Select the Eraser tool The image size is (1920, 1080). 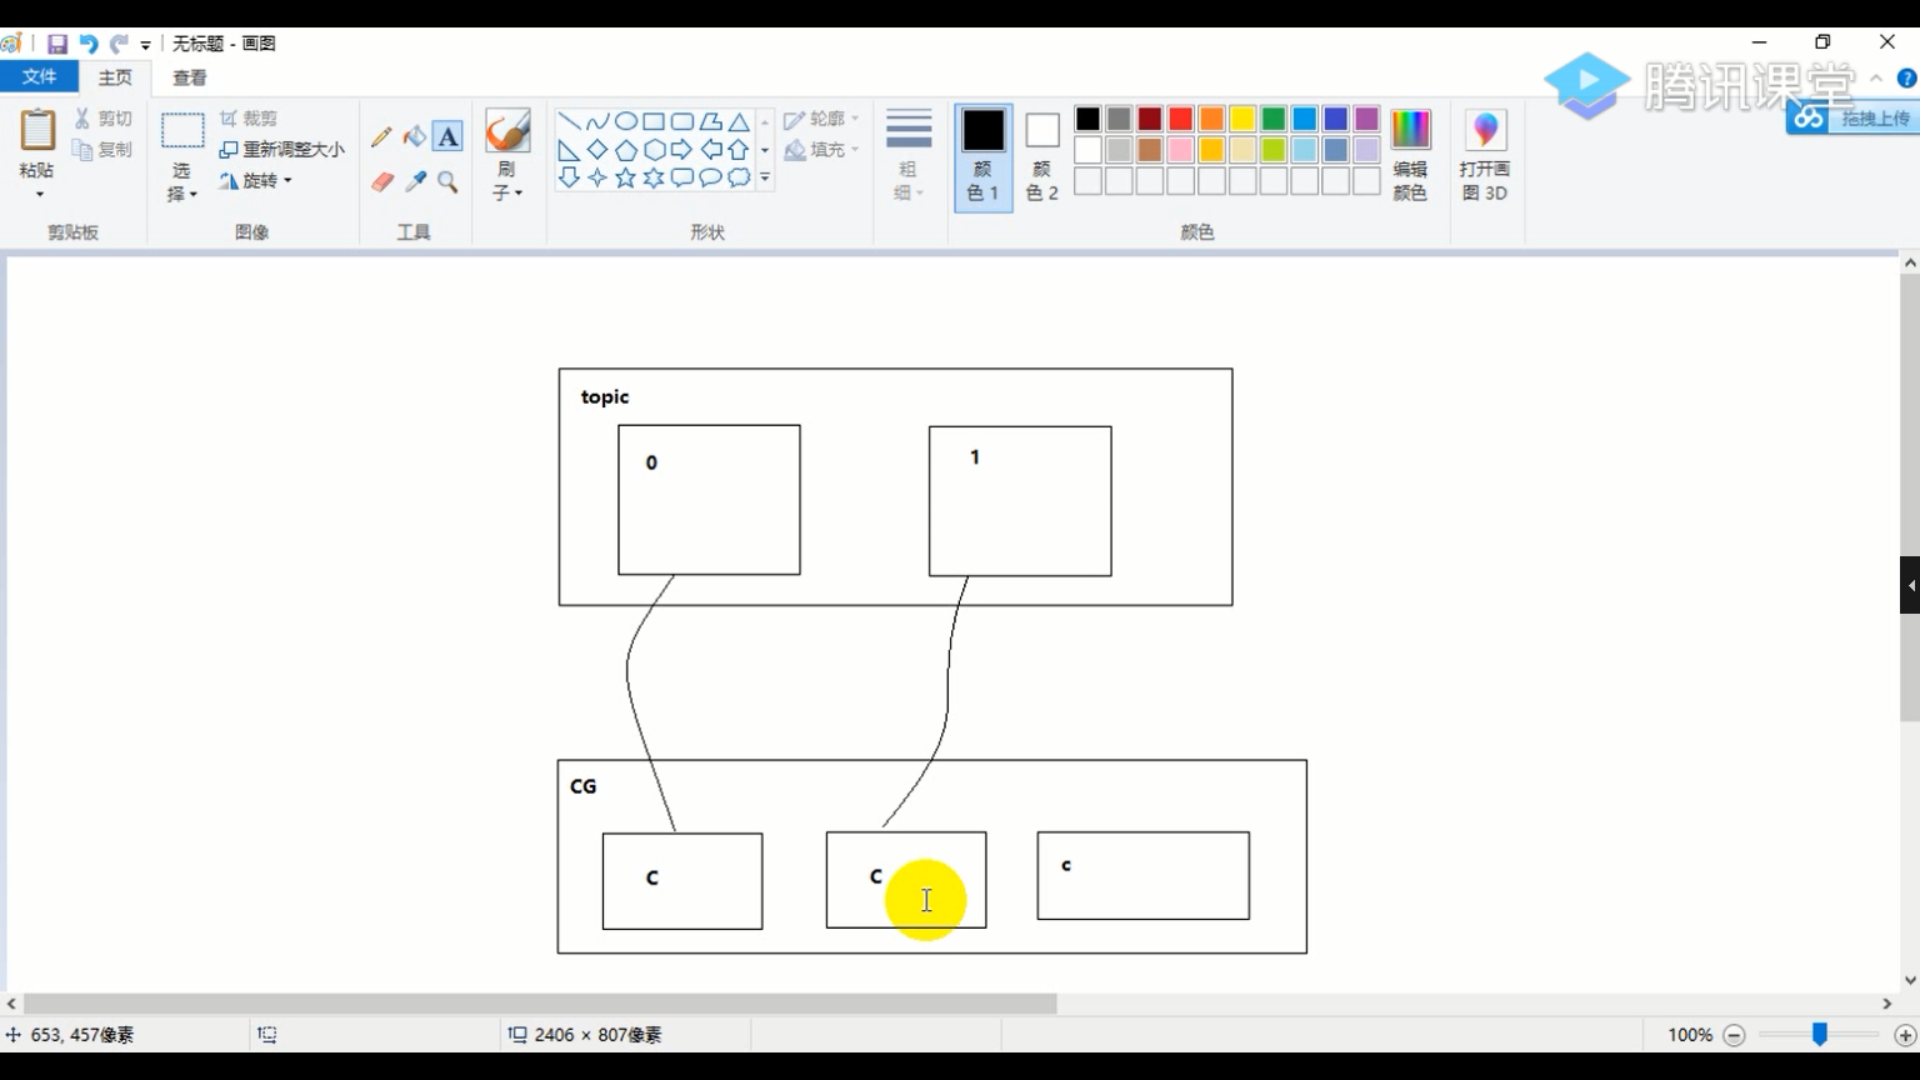382,182
